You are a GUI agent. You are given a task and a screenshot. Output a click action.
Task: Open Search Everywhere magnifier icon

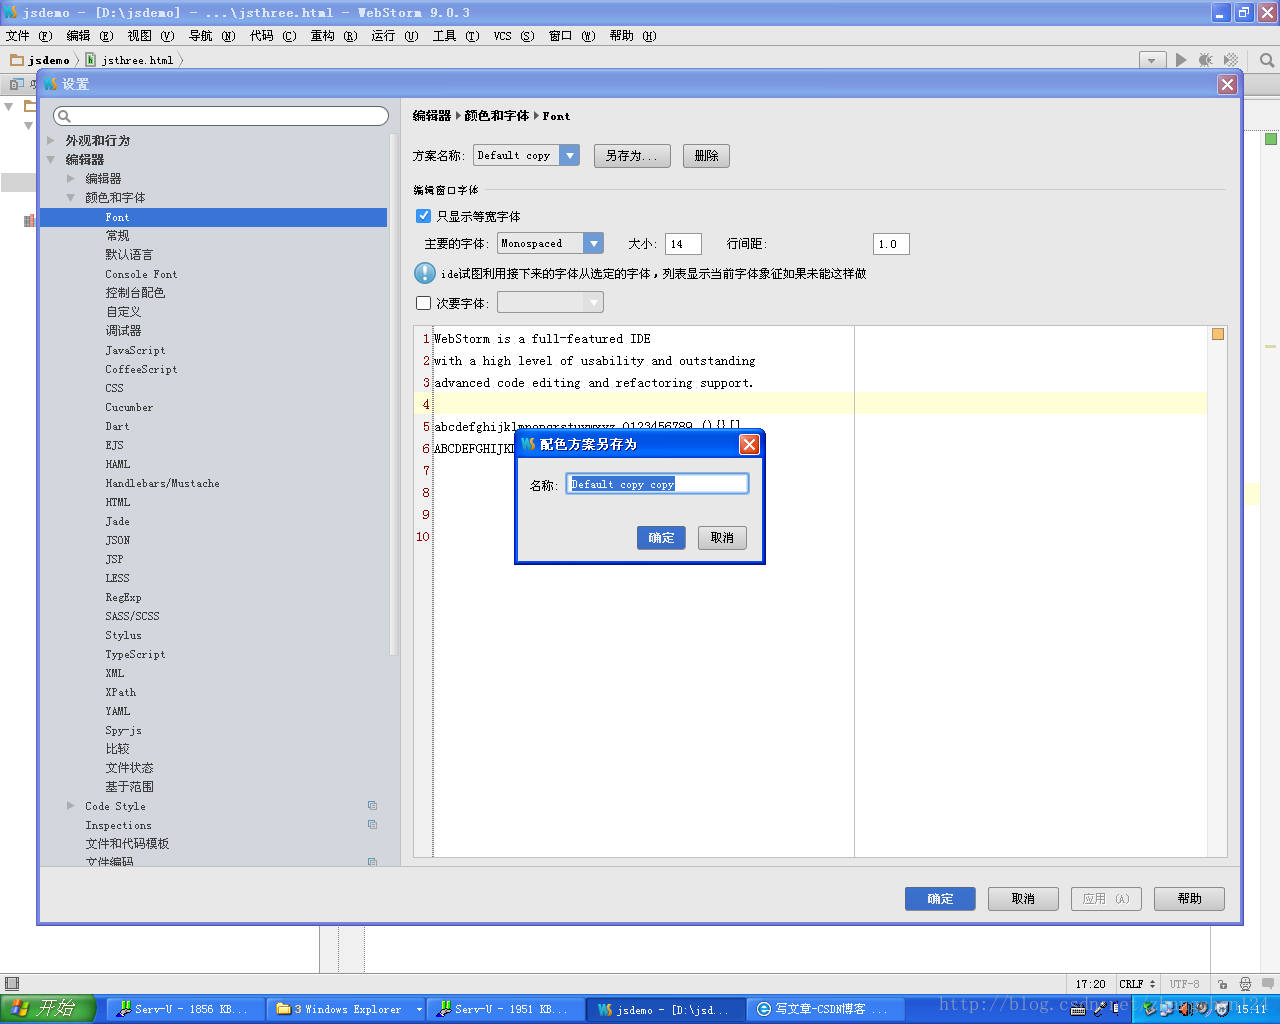(x=1267, y=60)
